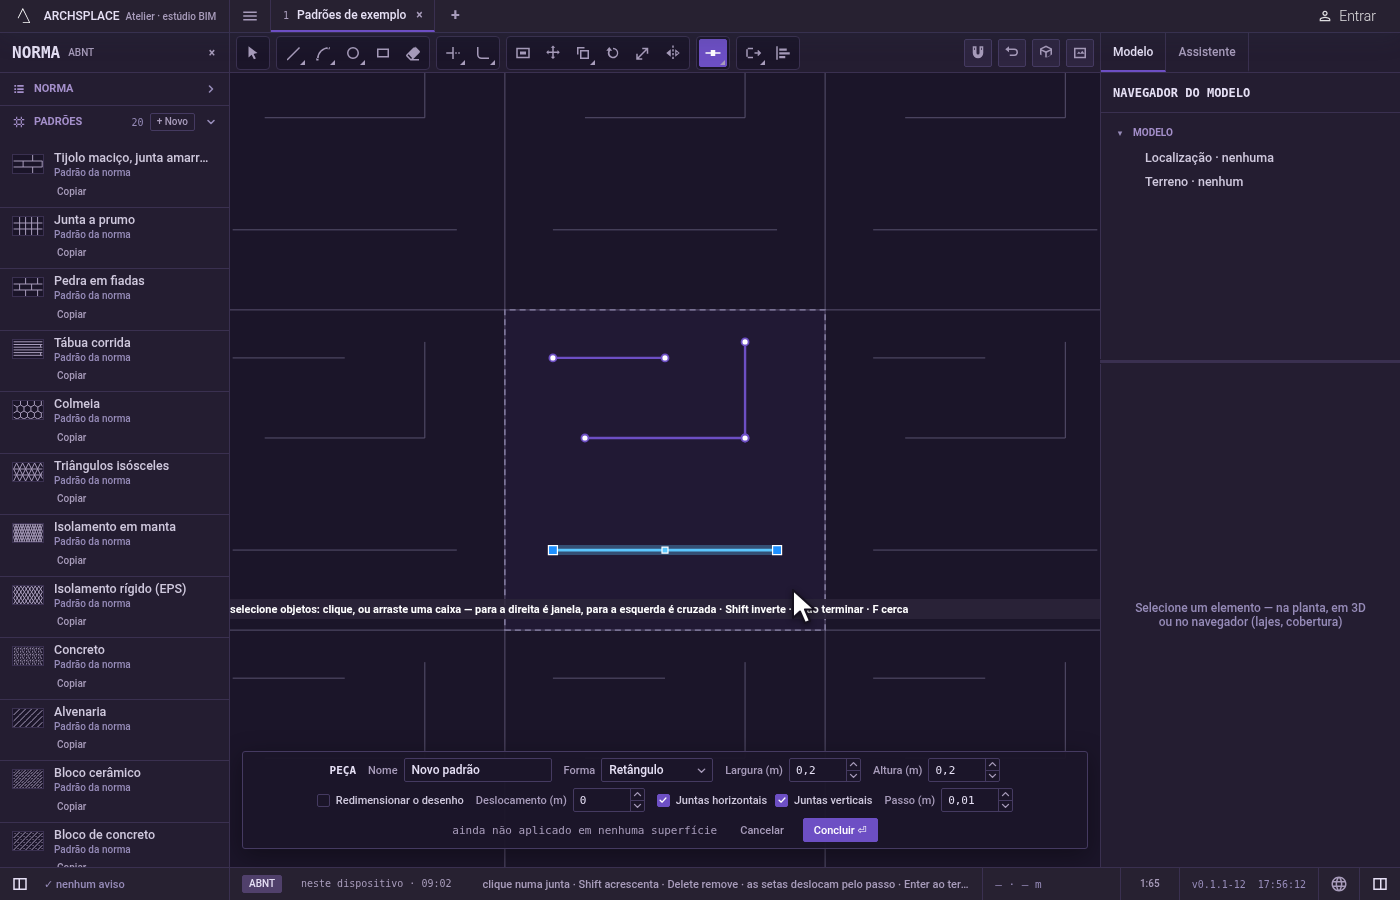The height and width of the screenshot is (900, 1400).
Task: Click Cancelar in the piece editor
Action: click(762, 830)
